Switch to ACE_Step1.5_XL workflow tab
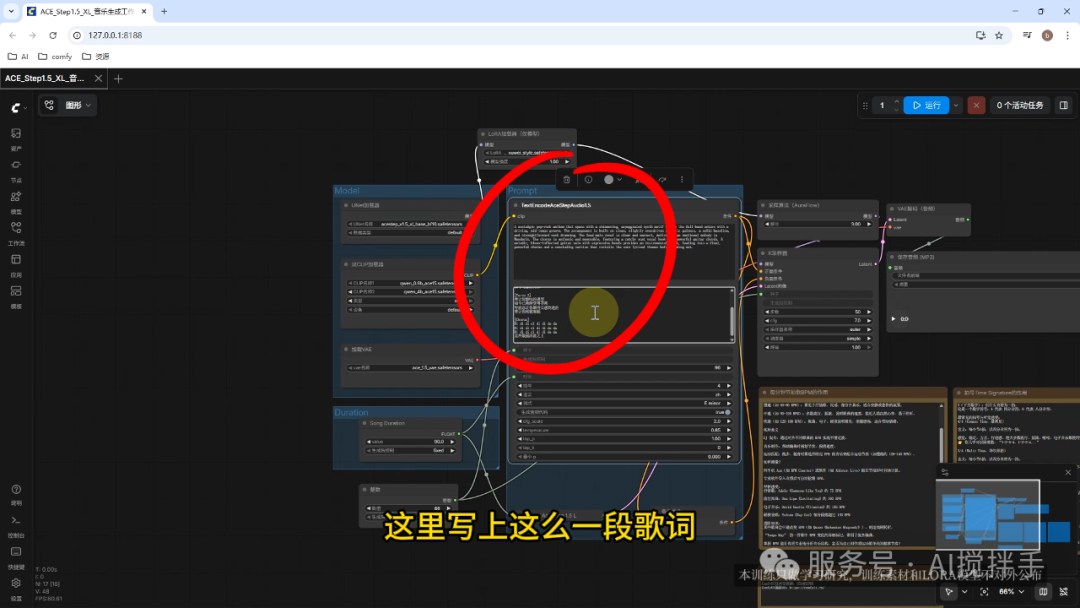 [x=45, y=78]
